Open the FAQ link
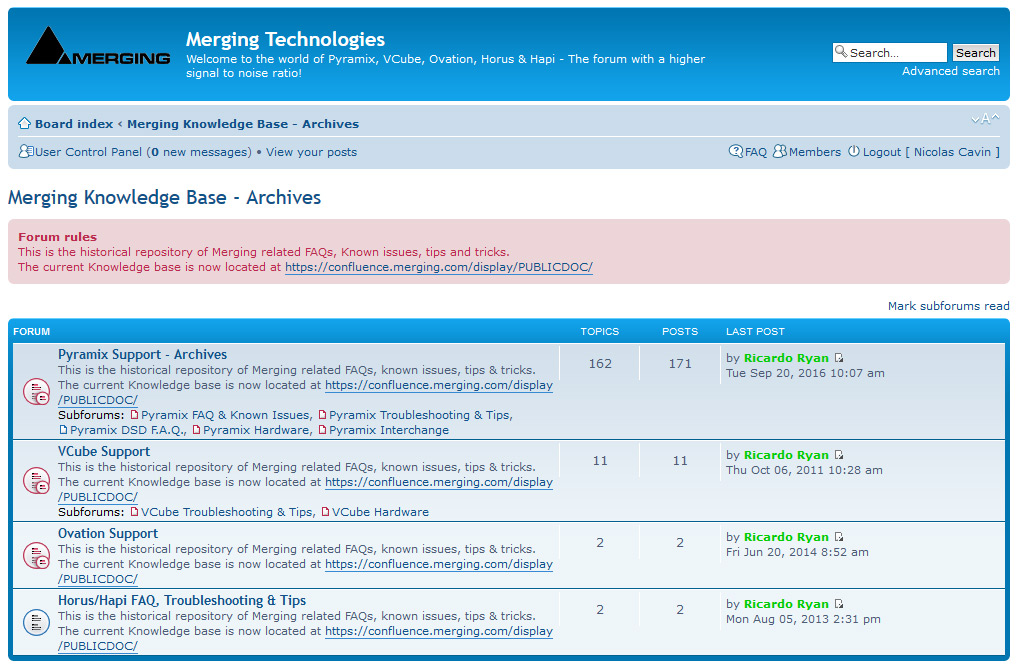The image size is (1022, 667). (755, 152)
